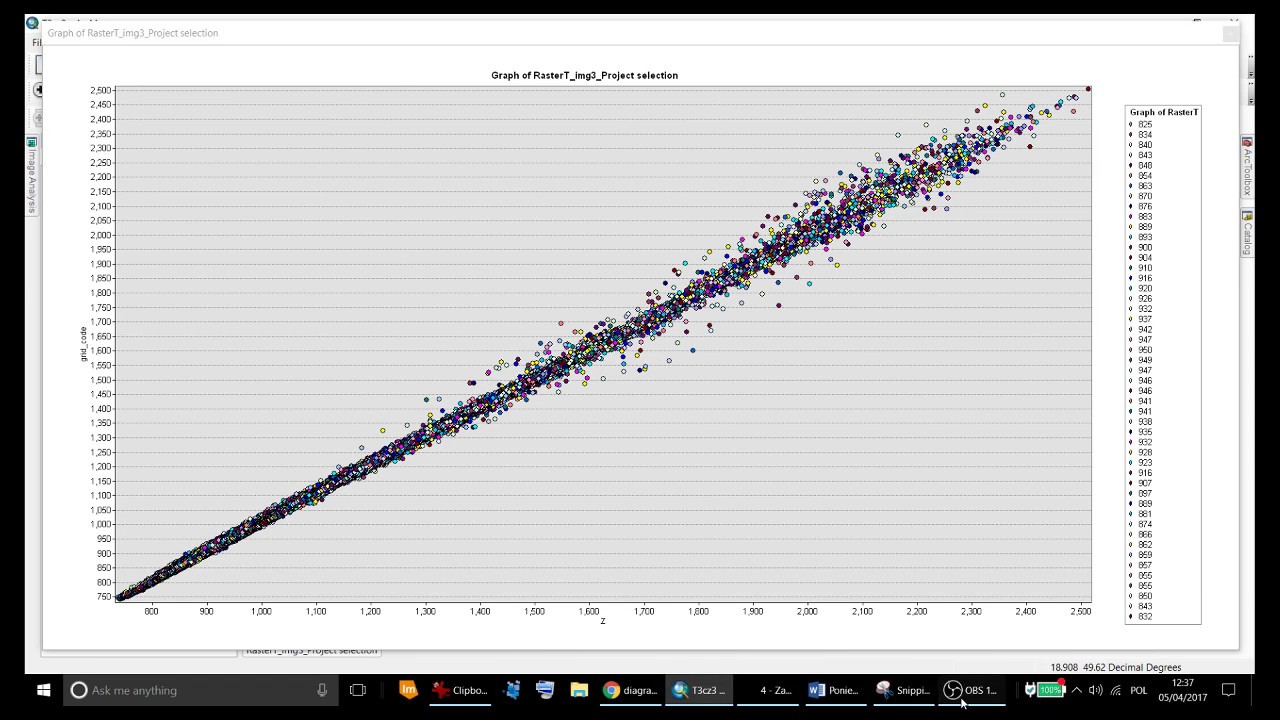The height and width of the screenshot is (720, 1280).
Task: Click the Z X-axis label
Action: point(602,622)
